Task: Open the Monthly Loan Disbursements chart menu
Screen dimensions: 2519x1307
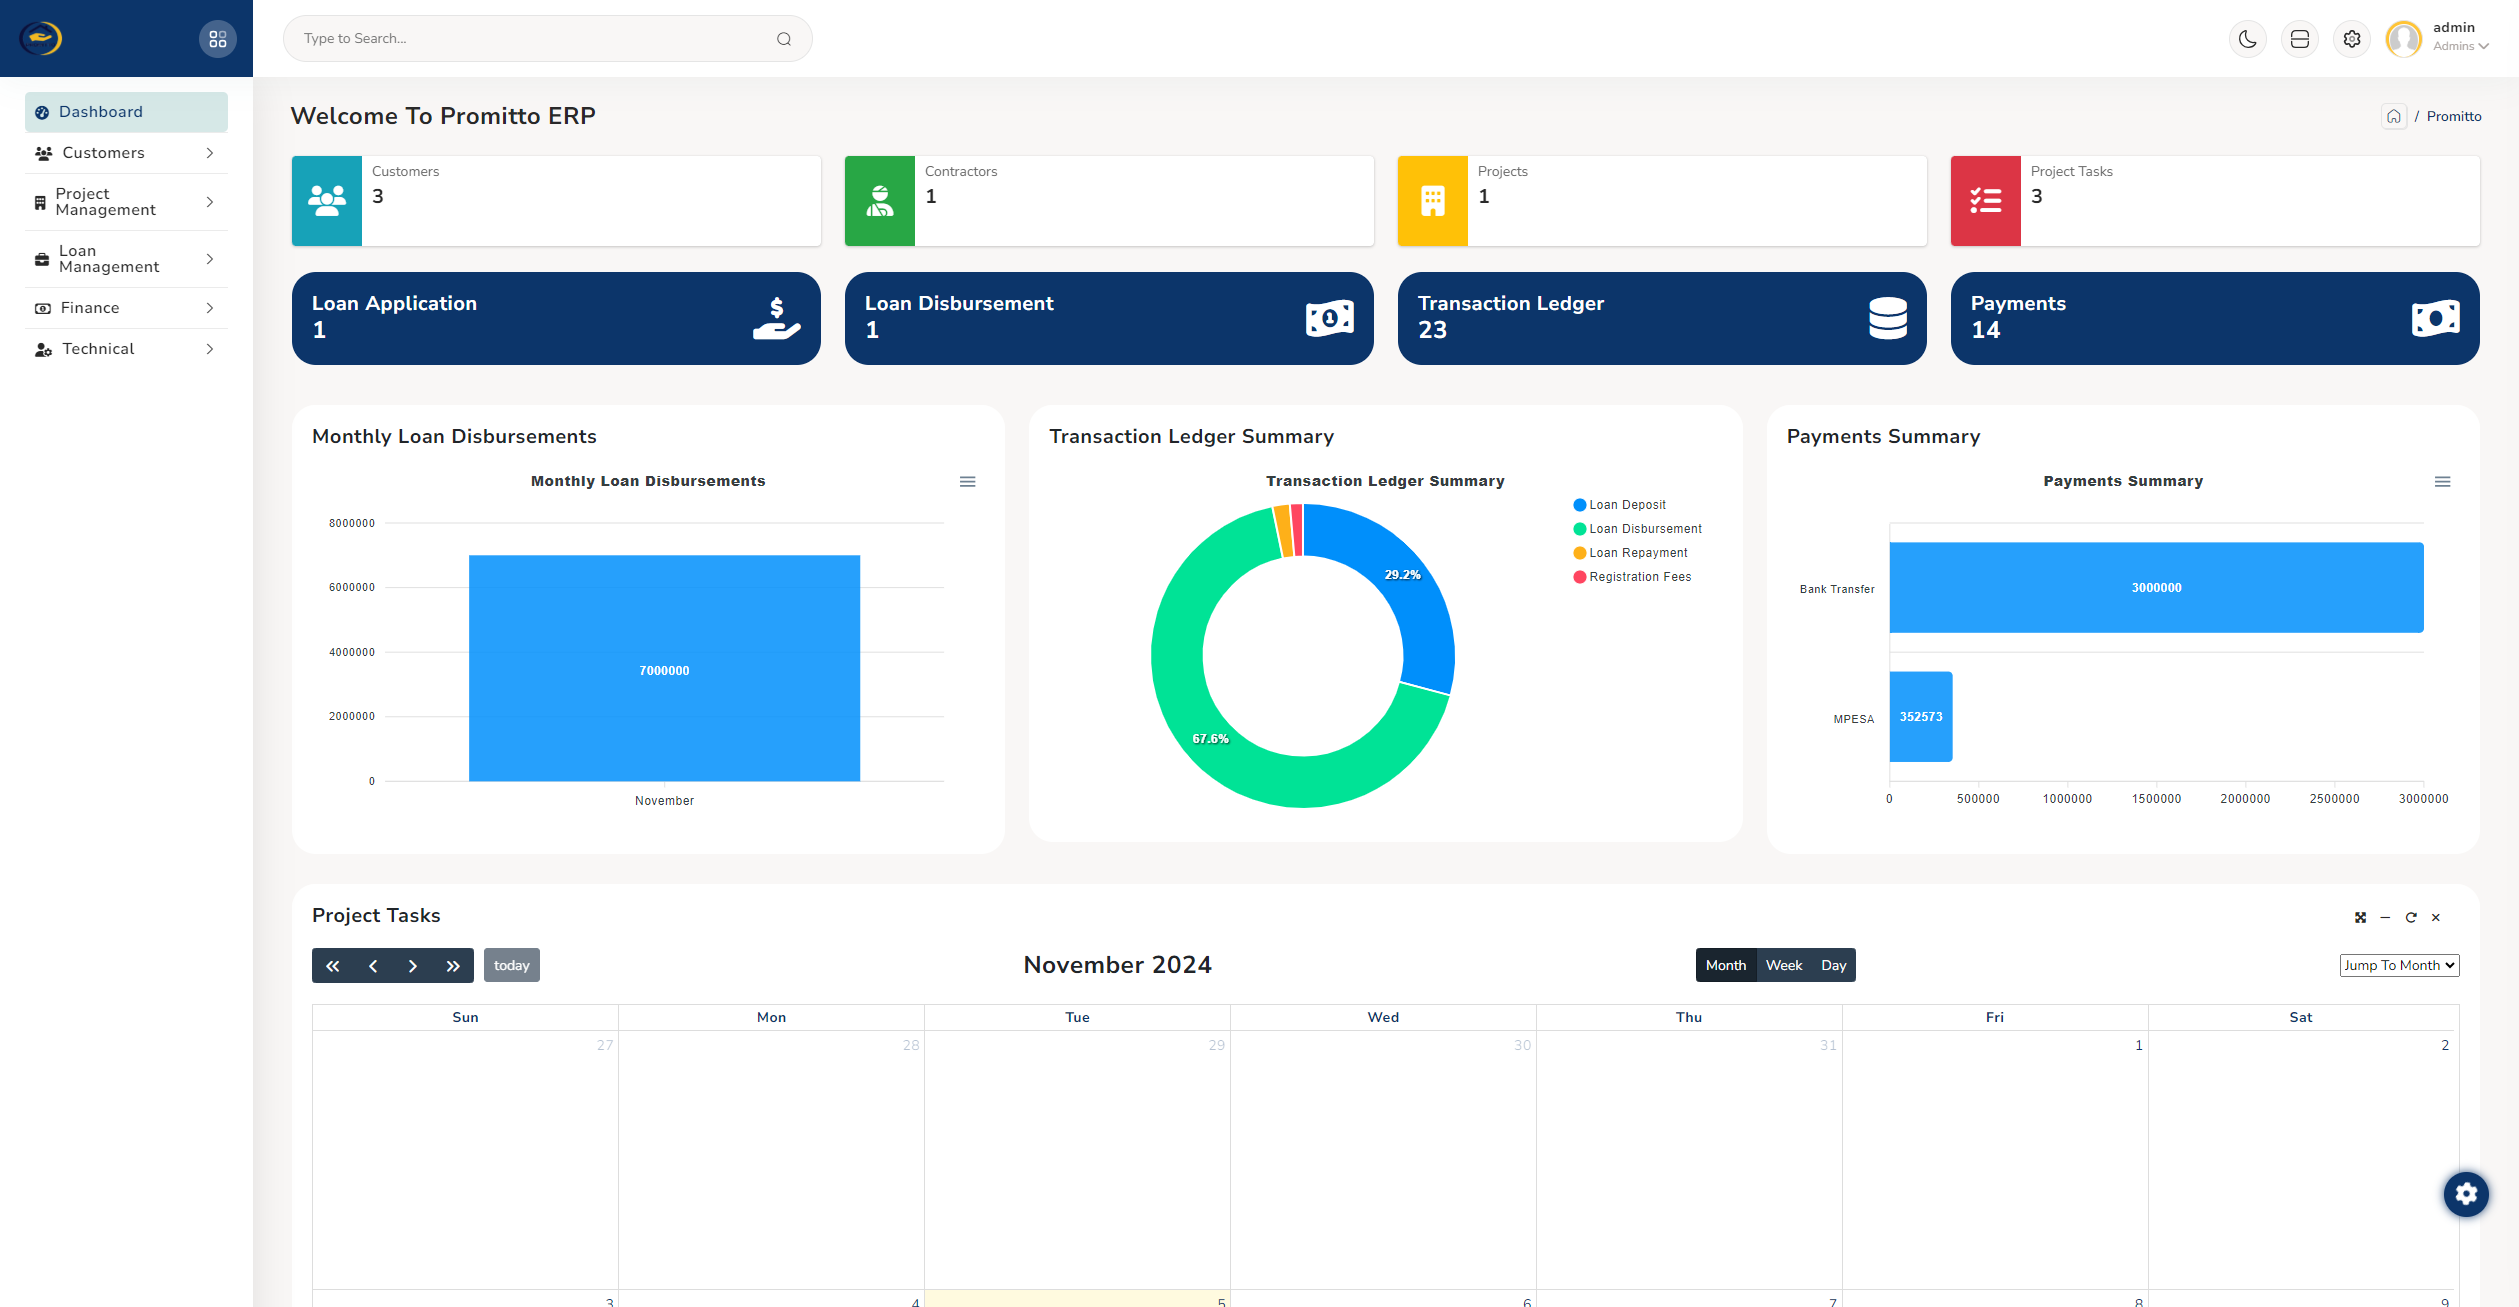Action: 967,482
